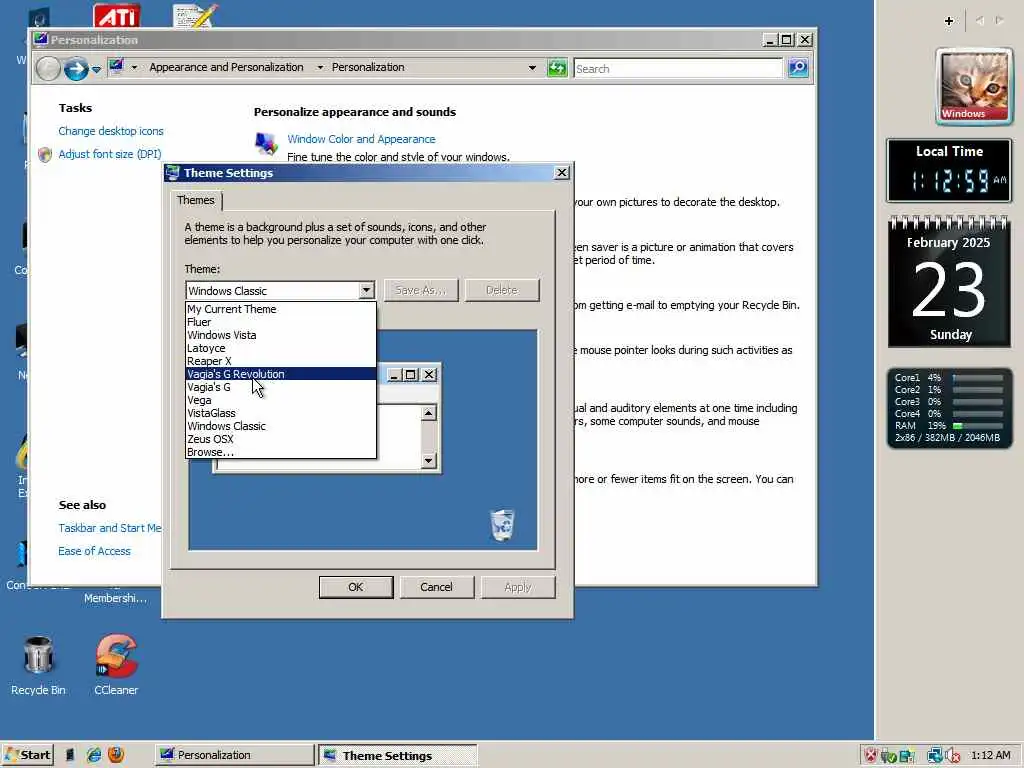Click the shield icon beside Adjust font size
The height and width of the screenshot is (768, 1024).
point(44,155)
